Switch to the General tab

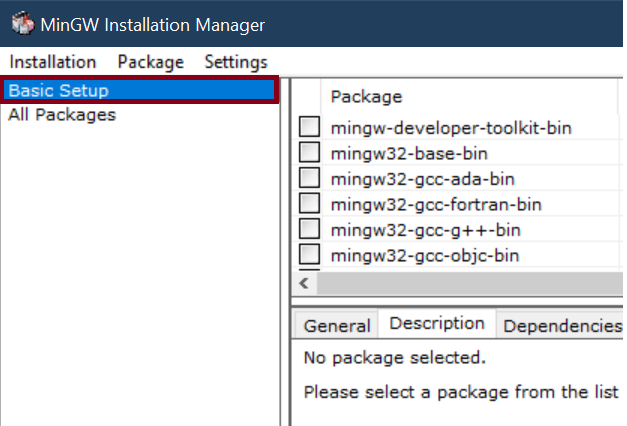[x=337, y=326]
